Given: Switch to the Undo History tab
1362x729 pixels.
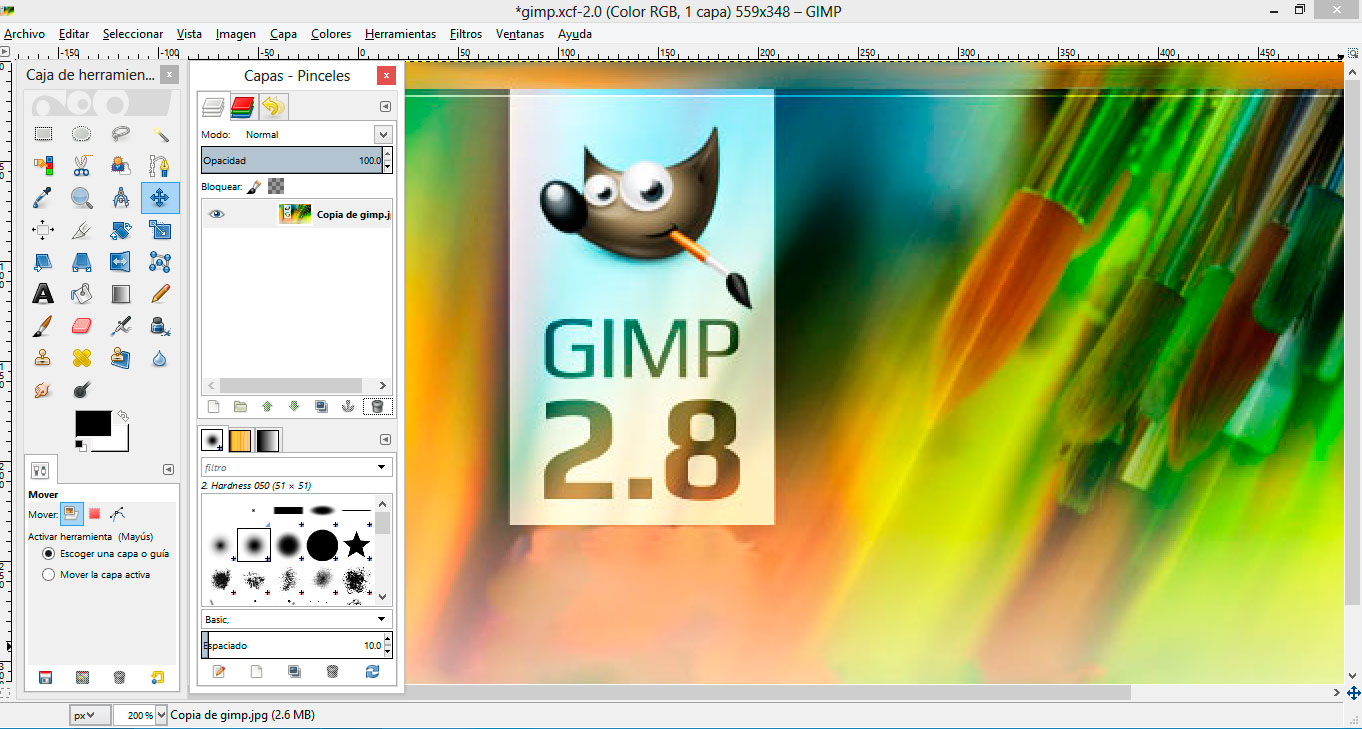Looking at the screenshot, I should tap(273, 106).
